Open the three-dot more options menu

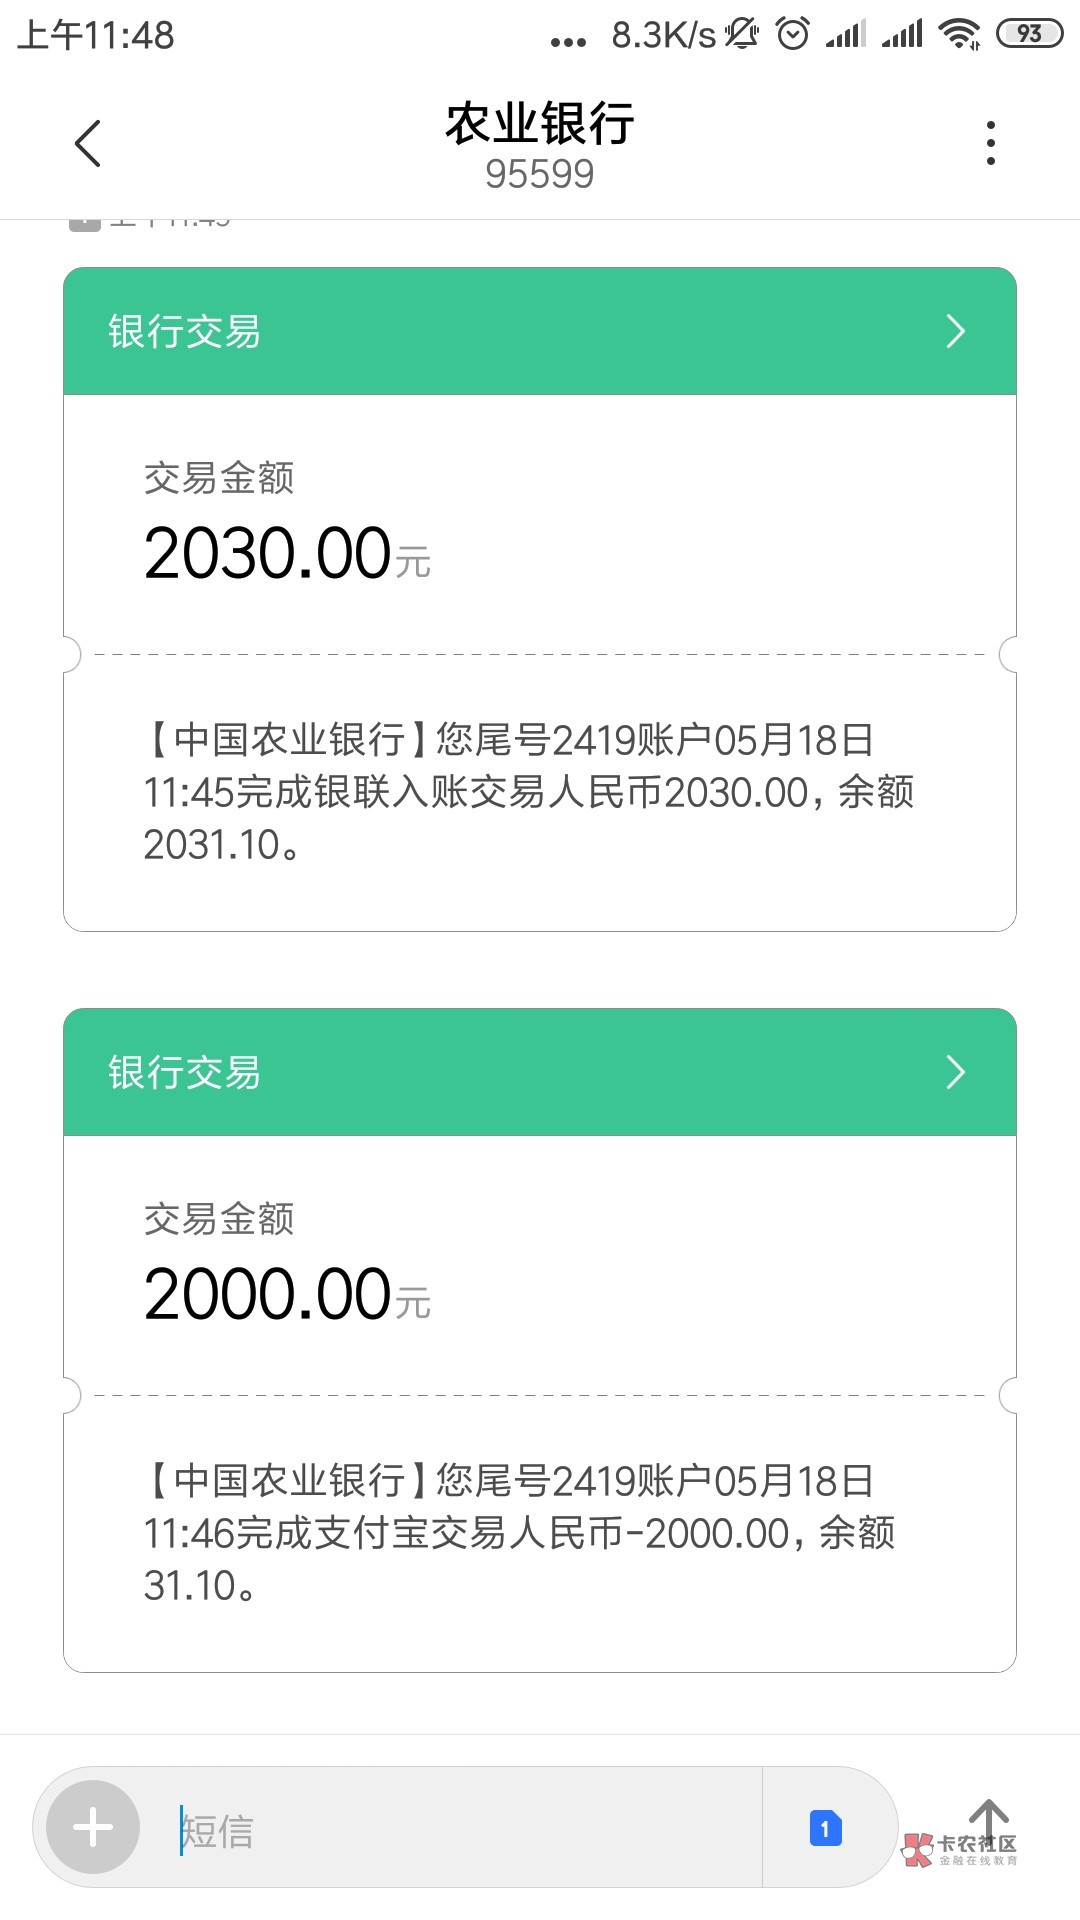pyautogui.click(x=990, y=144)
